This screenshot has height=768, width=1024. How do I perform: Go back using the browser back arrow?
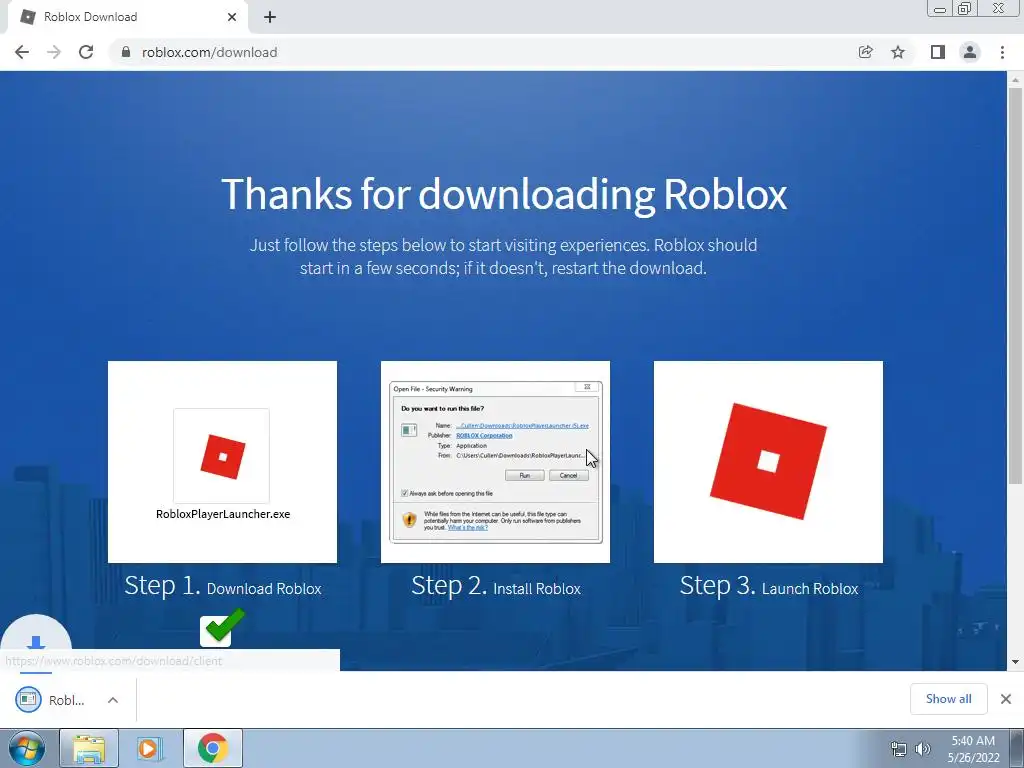(x=22, y=52)
